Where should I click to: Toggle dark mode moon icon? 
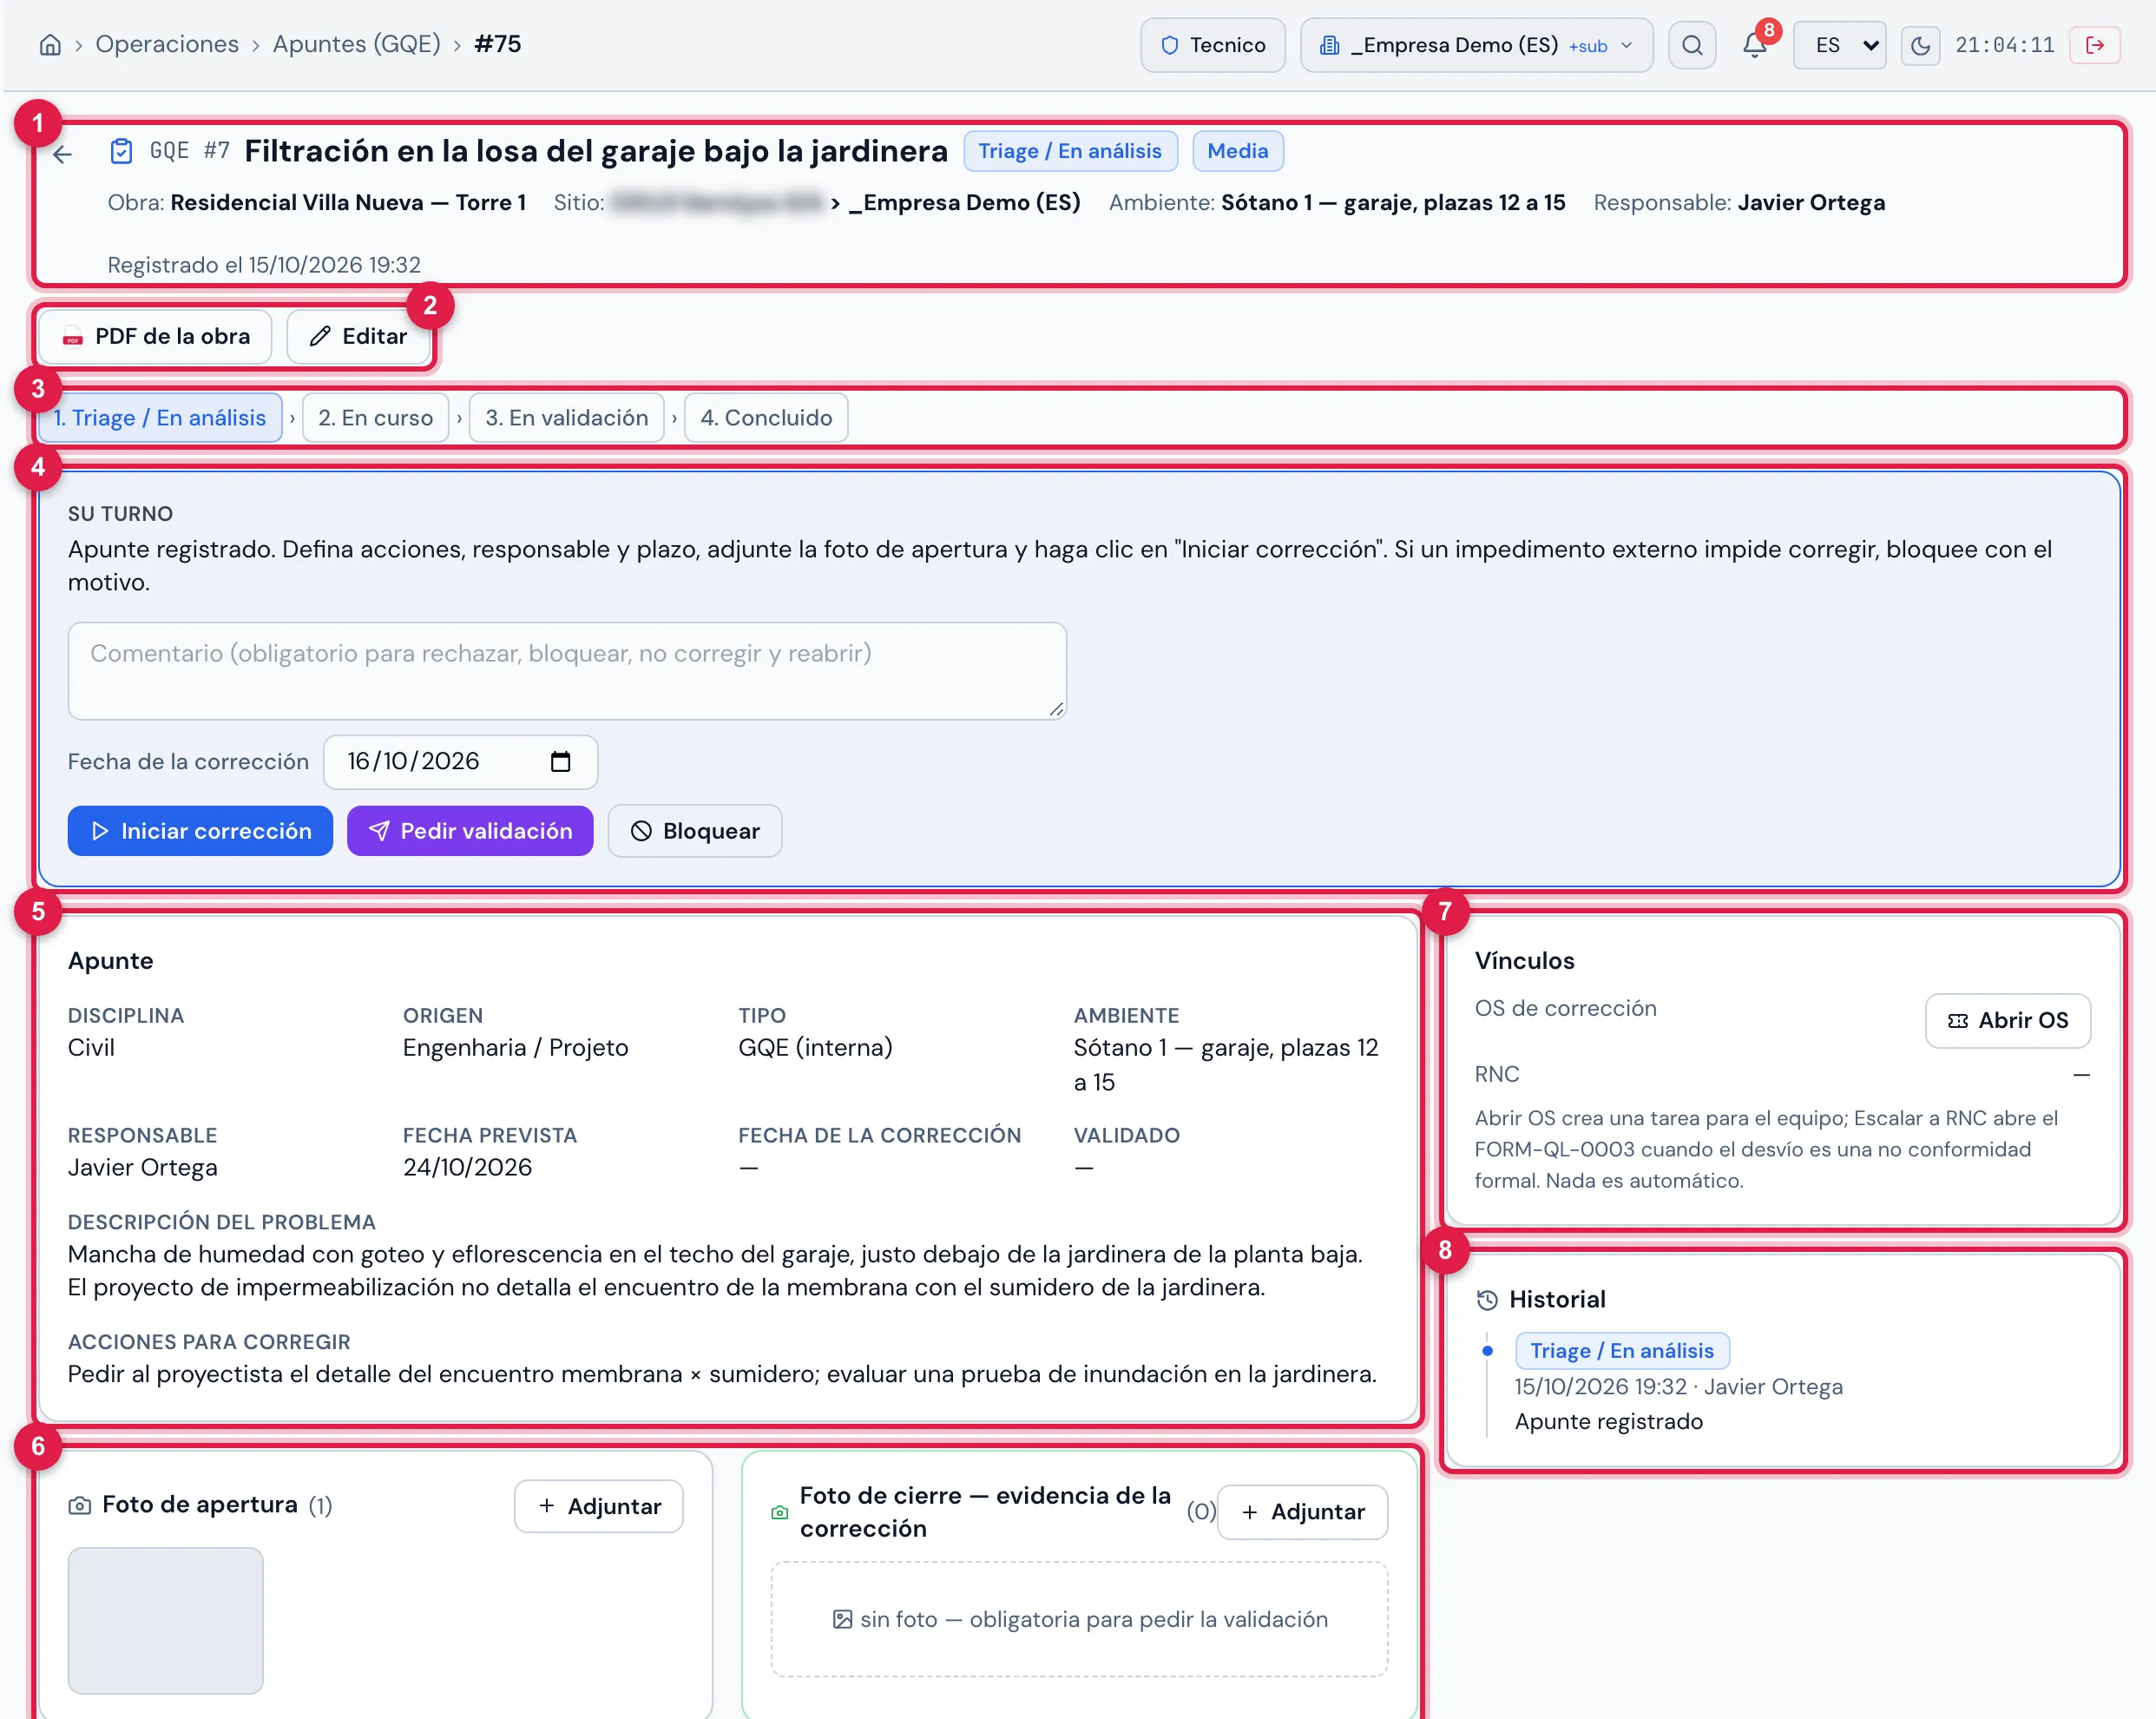coord(1919,45)
